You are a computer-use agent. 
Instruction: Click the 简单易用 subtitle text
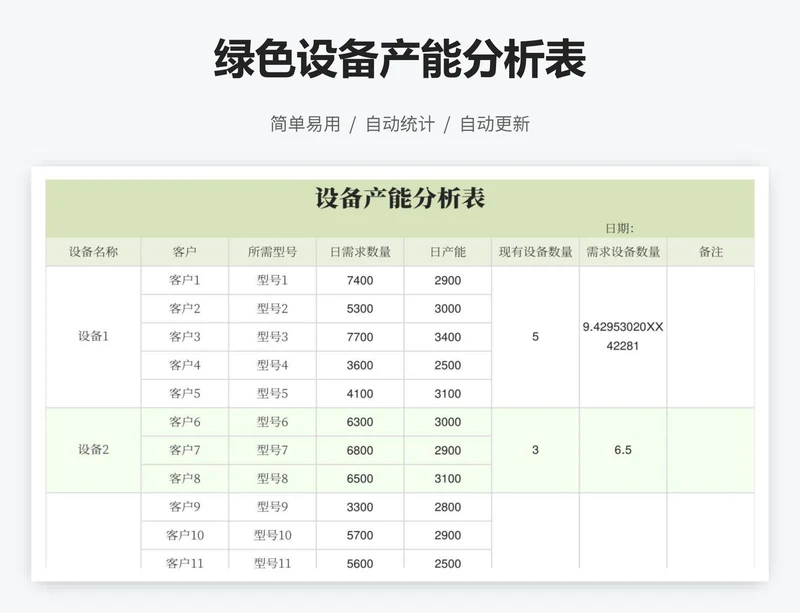[305, 124]
